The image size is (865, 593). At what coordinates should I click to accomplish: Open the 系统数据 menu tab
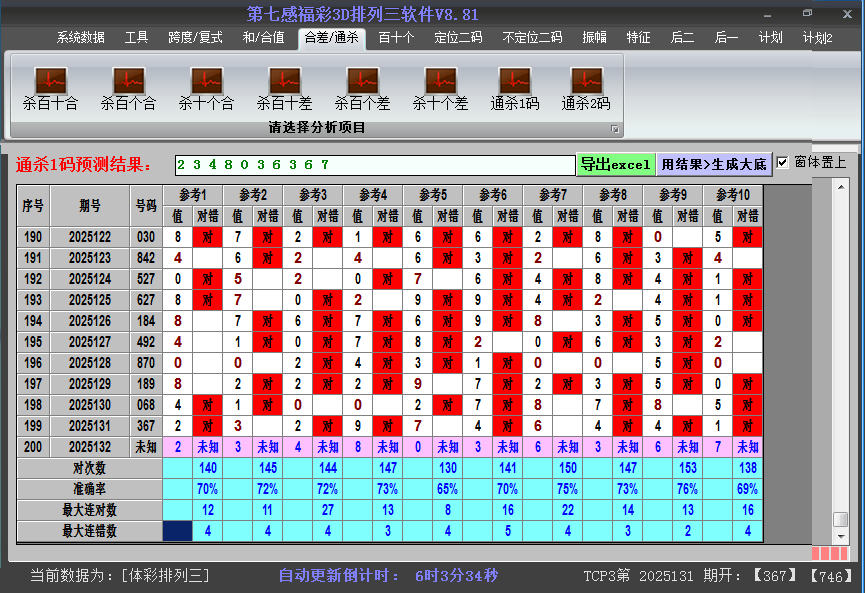tap(81, 38)
